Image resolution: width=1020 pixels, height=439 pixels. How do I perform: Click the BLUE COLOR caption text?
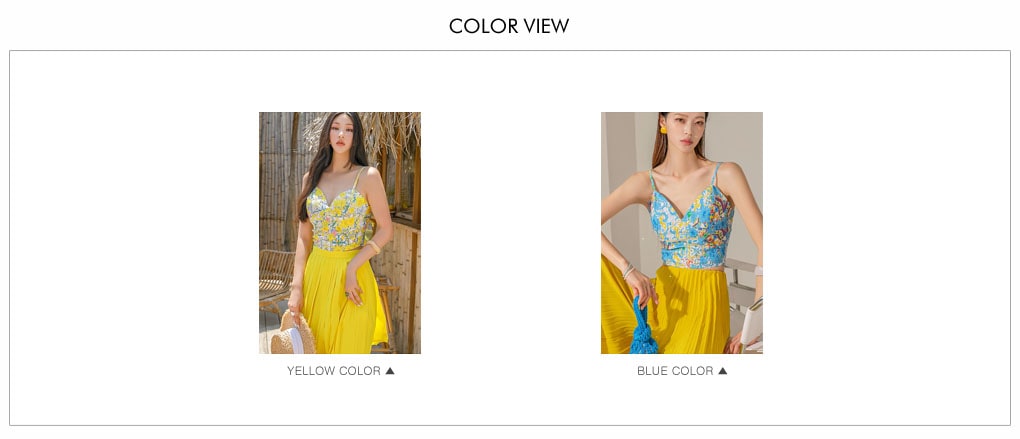[x=675, y=371]
